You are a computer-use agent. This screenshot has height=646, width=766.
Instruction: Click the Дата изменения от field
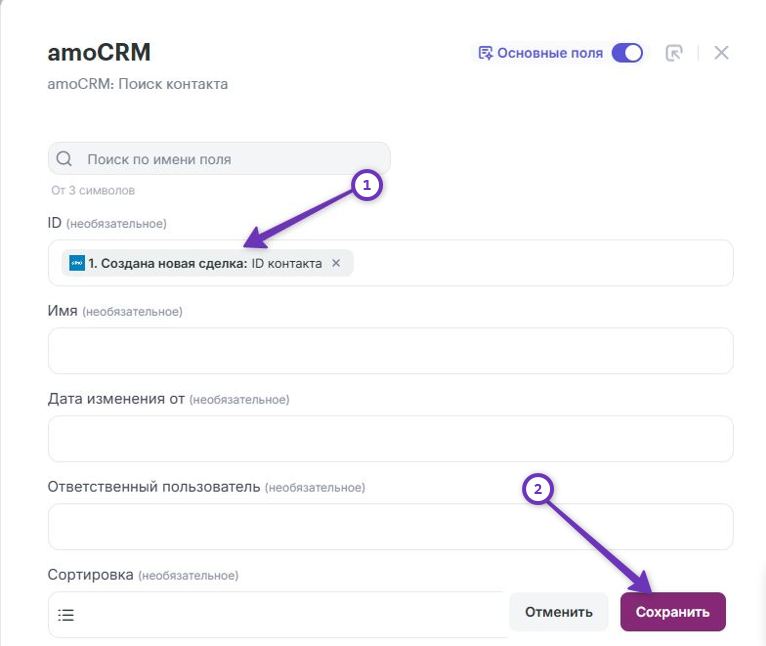point(391,439)
